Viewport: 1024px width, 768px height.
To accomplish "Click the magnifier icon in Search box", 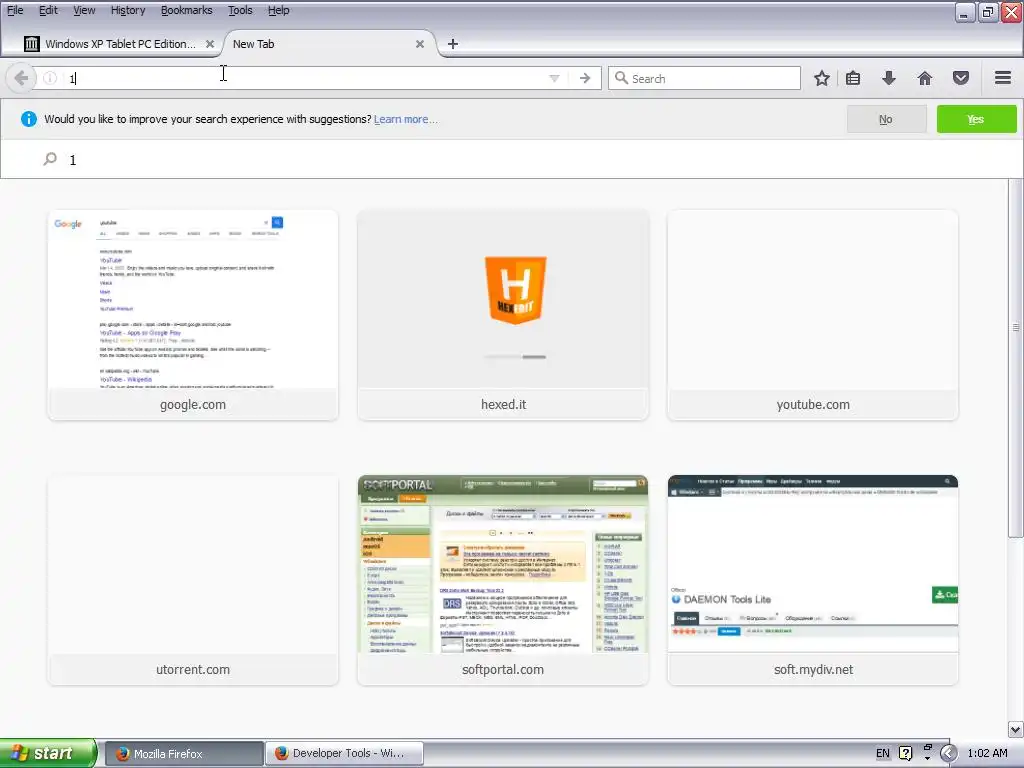I will pos(621,78).
